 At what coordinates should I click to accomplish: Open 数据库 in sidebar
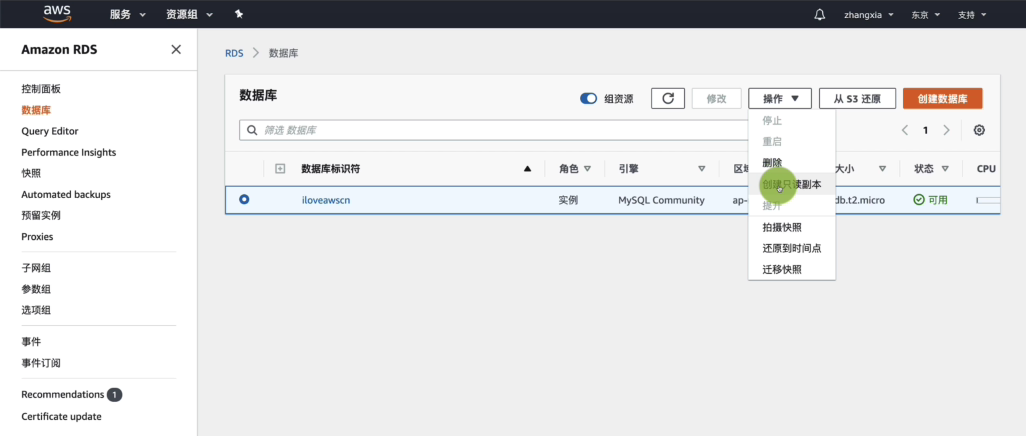coord(36,110)
